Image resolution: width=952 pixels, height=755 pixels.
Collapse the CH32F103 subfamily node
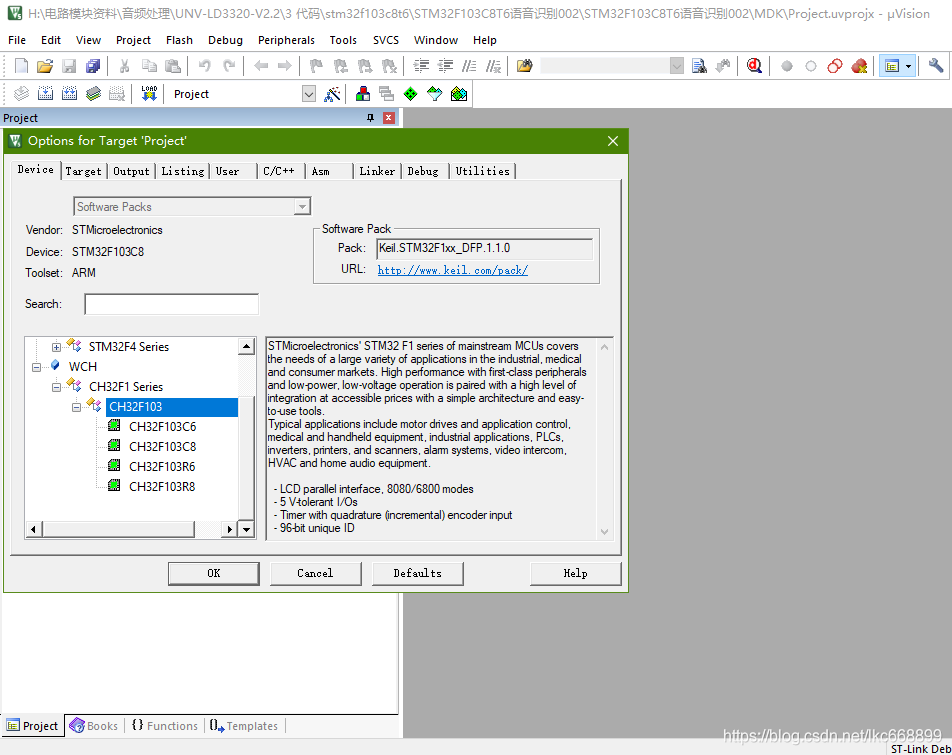click(x=76, y=407)
